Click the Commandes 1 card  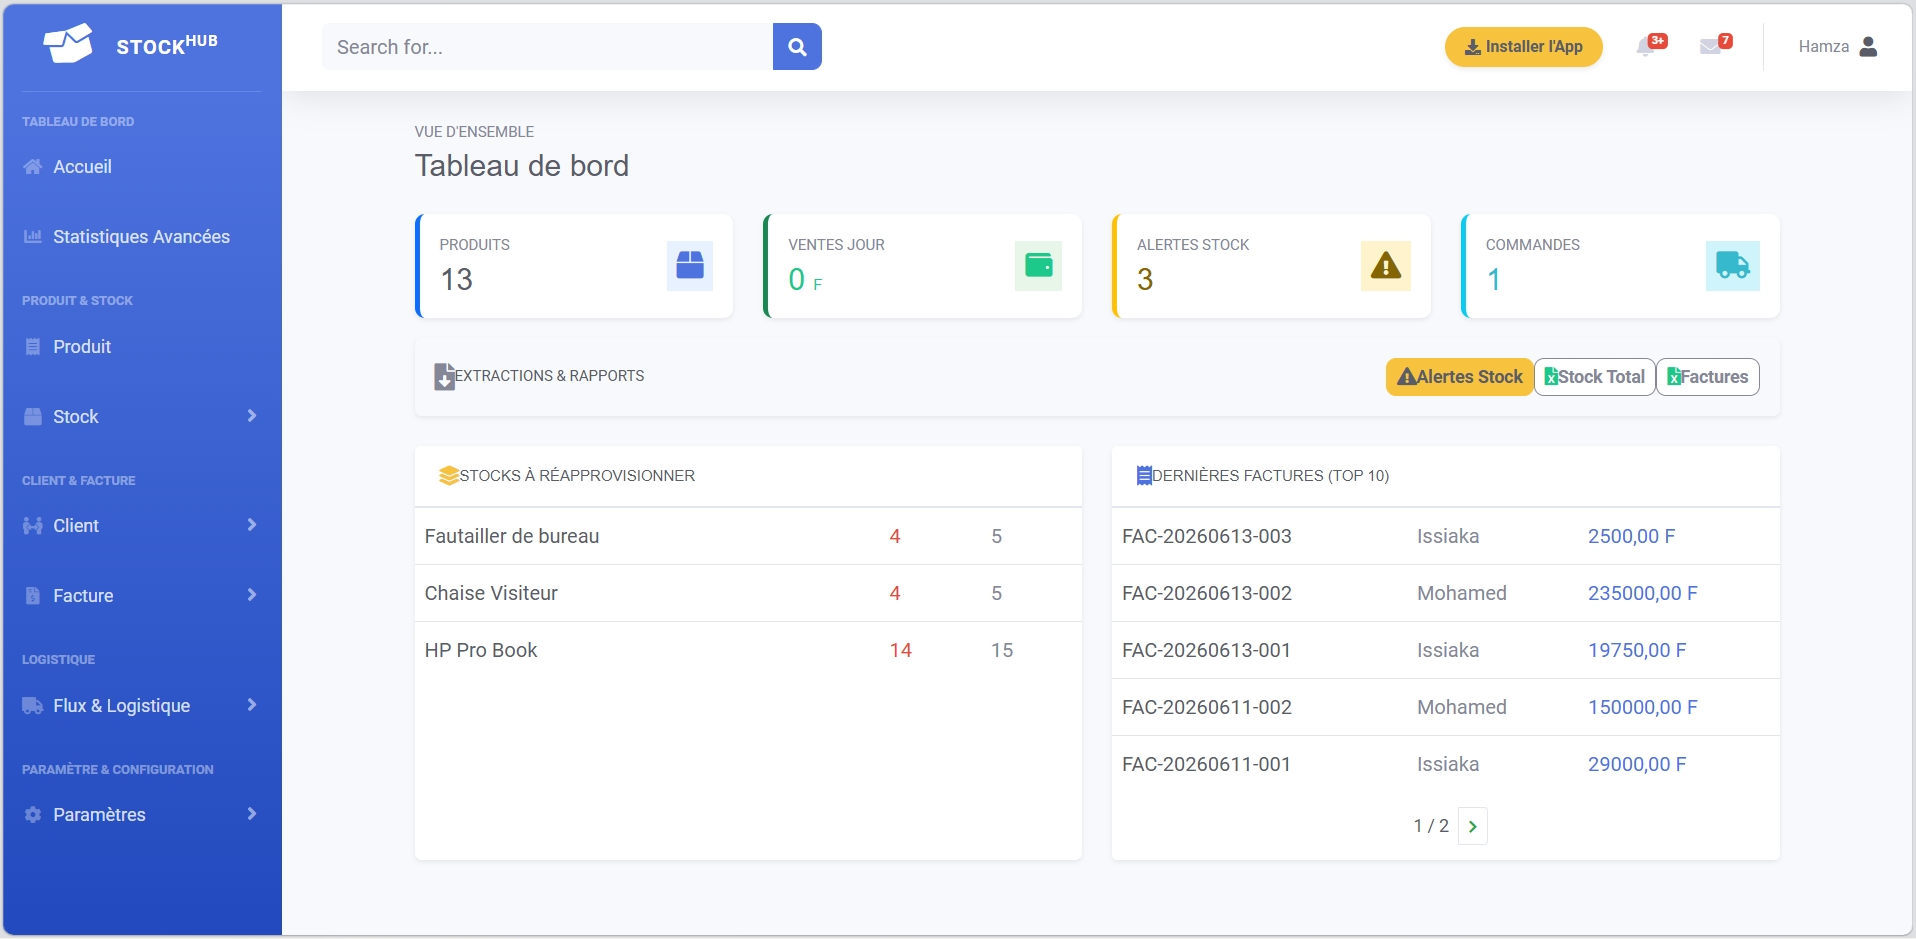[x=1620, y=266]
